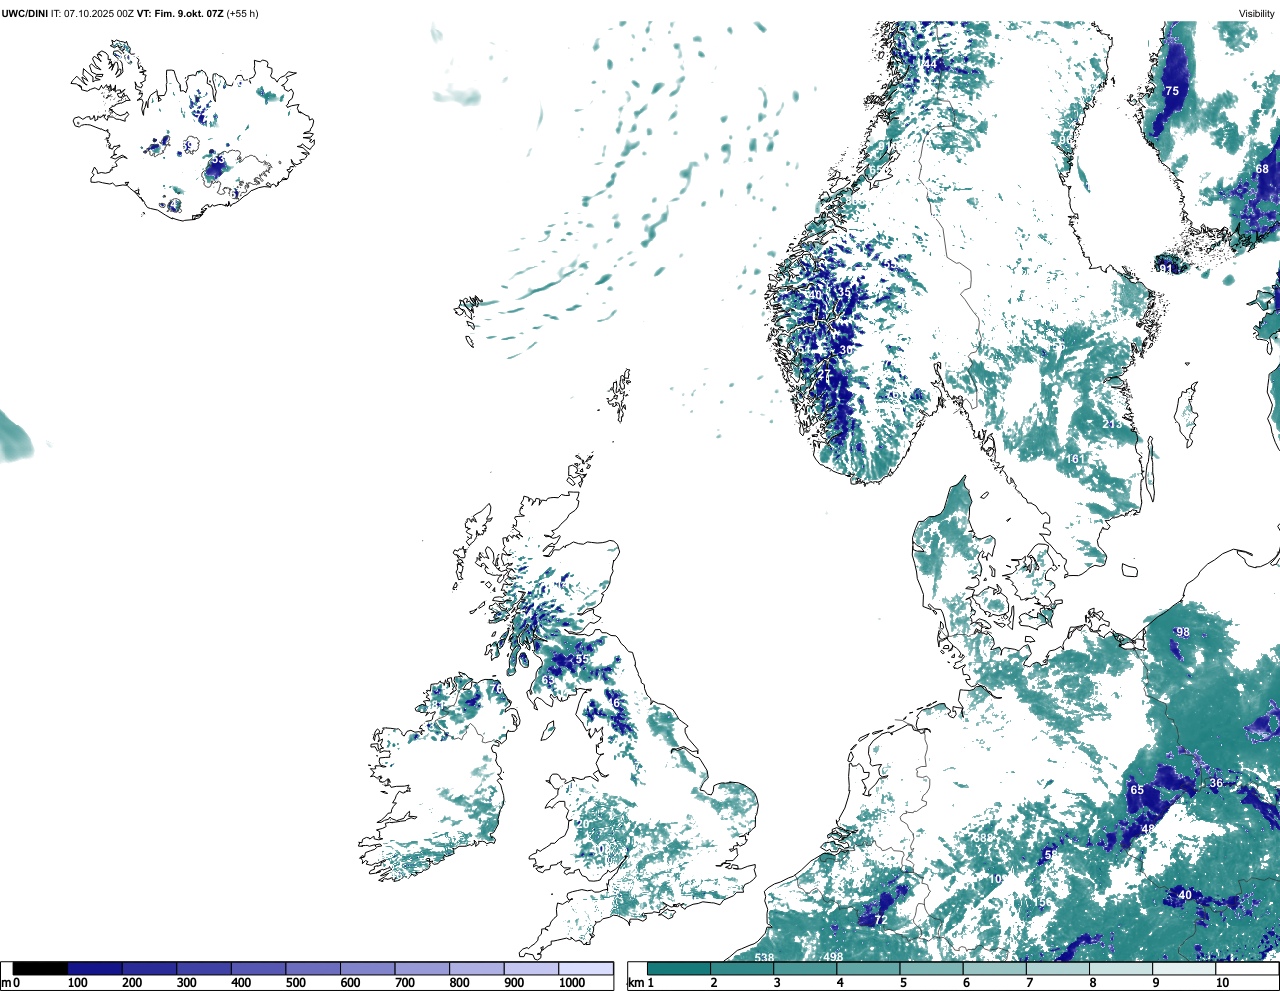
Task: Click the '7' tick on km scale
Action: tap(1029, 983)
